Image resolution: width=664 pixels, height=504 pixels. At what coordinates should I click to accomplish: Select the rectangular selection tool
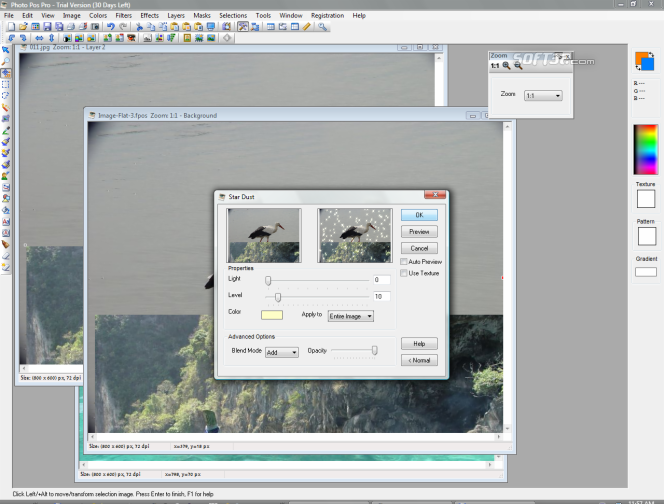click(6, 84)
